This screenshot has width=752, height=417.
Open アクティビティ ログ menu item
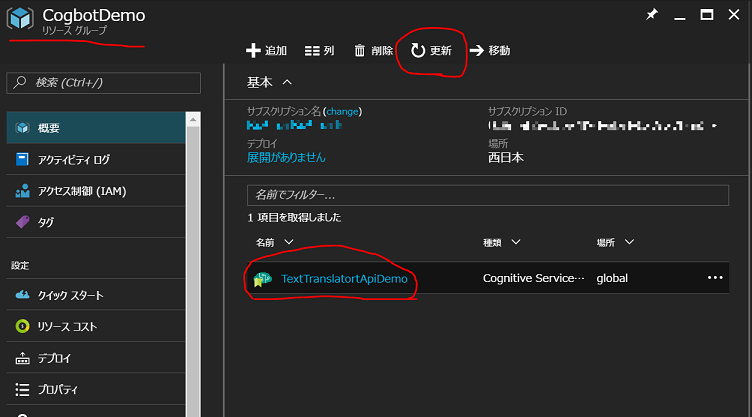(96, 159)
